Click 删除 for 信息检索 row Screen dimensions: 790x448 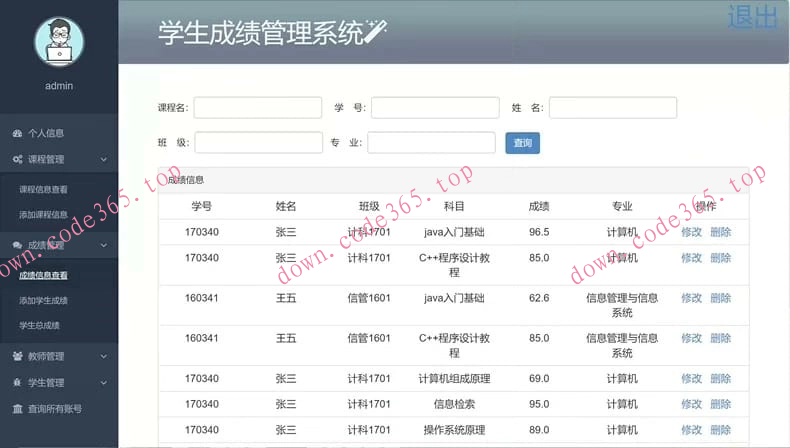click(720, 404)
